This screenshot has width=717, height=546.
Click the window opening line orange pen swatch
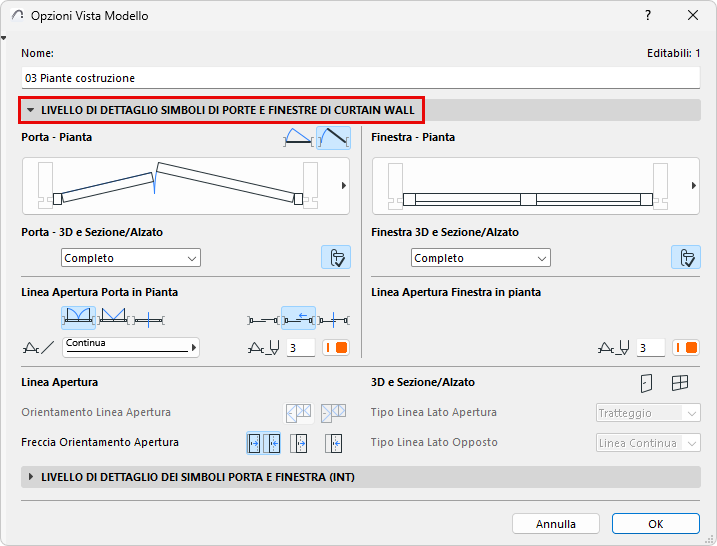coord(686,348)
